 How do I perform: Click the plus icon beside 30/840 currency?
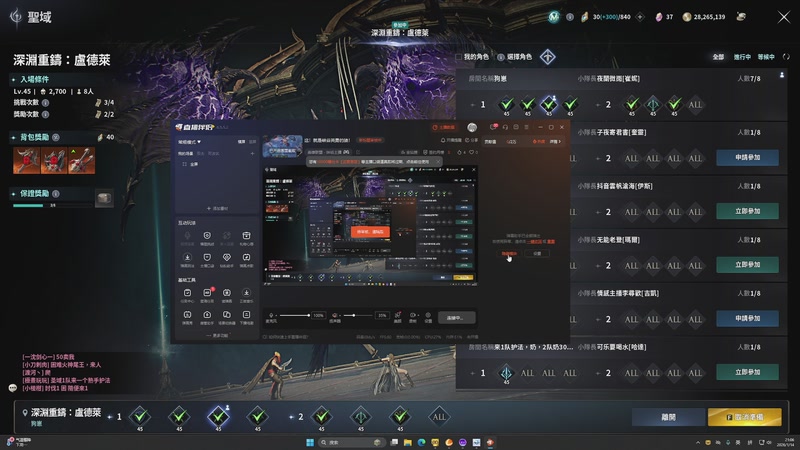point(640,17)
